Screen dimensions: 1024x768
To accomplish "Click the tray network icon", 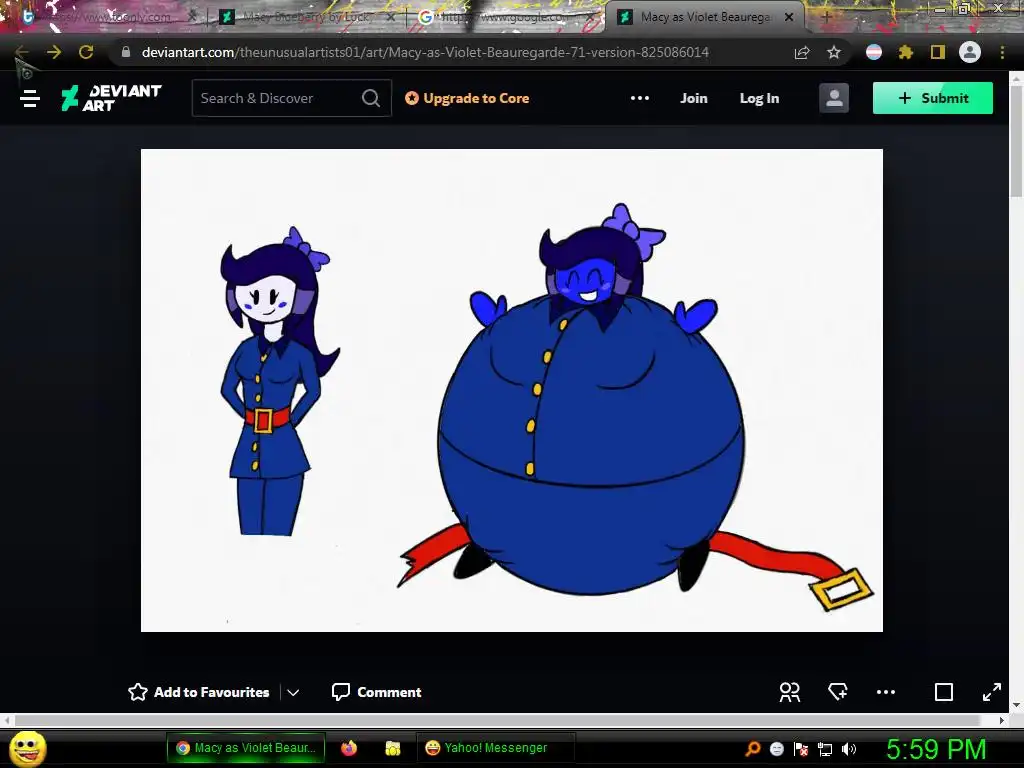I will (825, 749).
